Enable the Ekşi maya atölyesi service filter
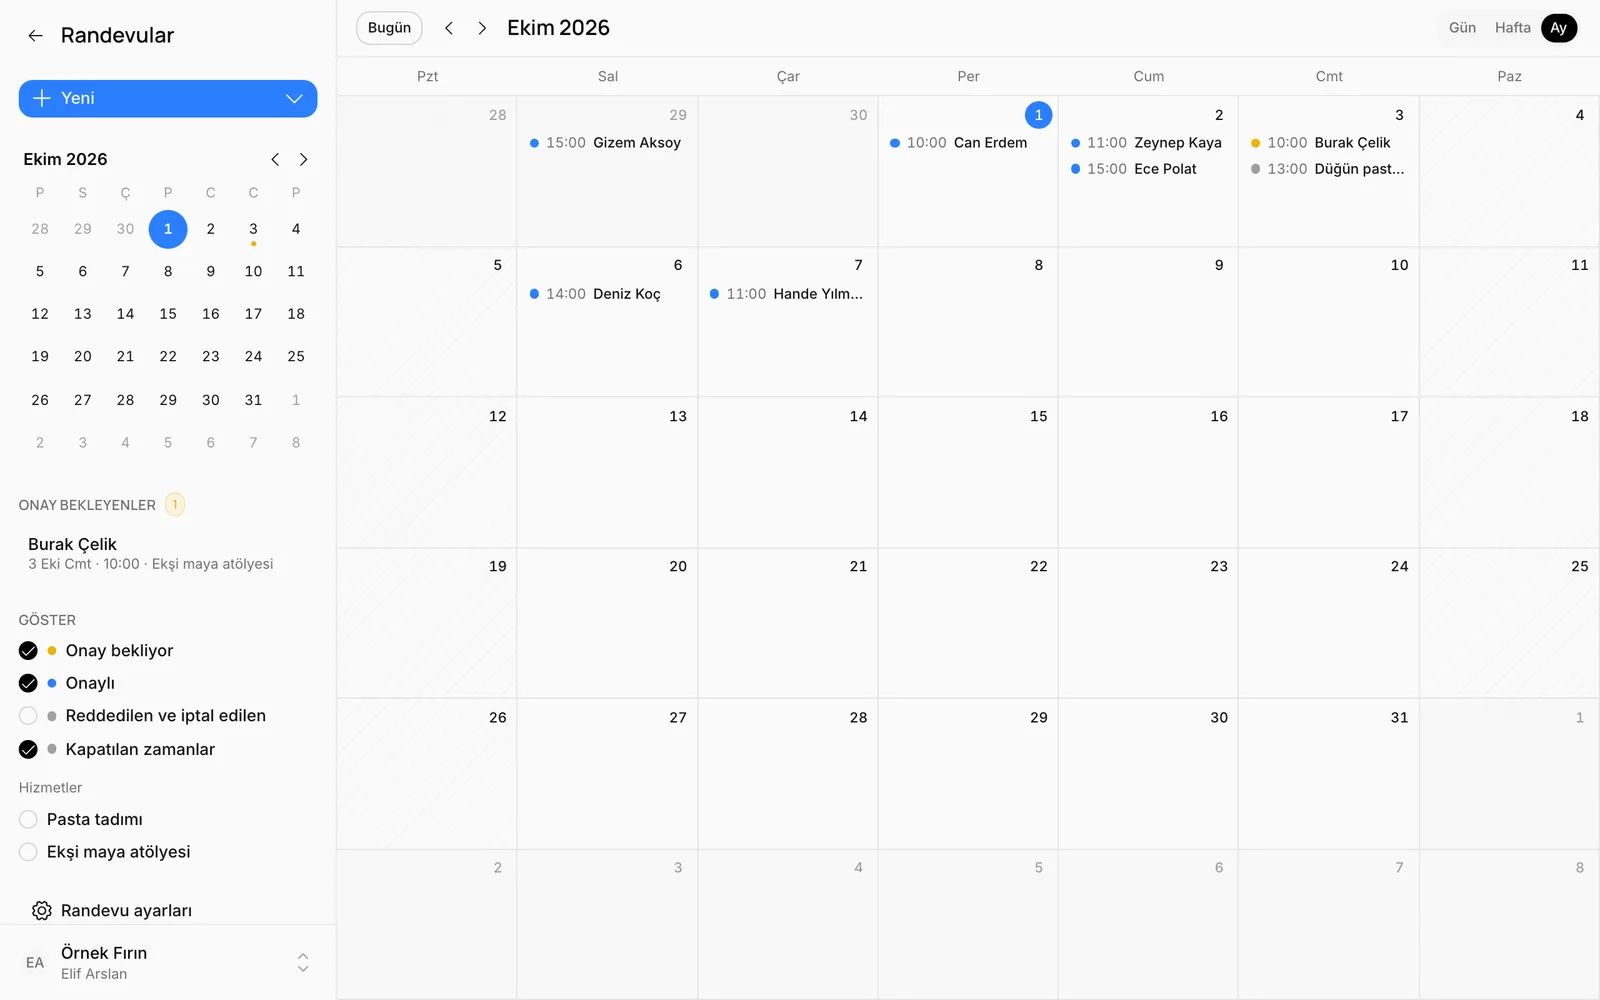 pos(28,852)
